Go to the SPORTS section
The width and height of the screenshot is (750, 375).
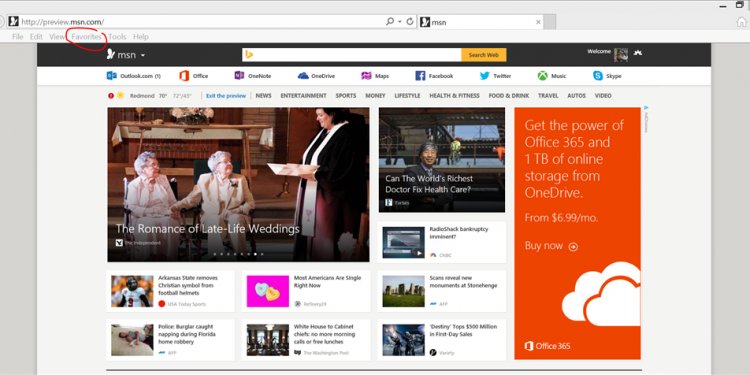coord(346,96)
